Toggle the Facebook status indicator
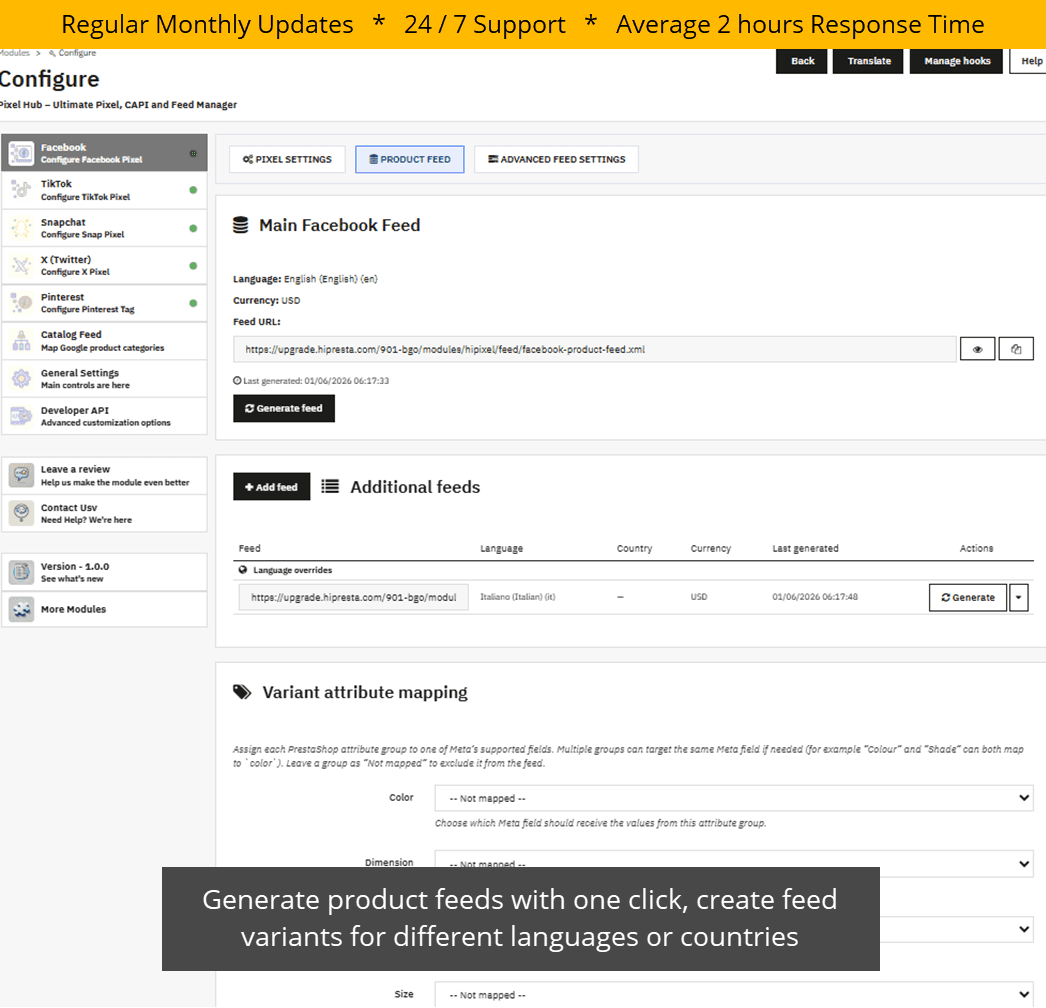Image resolution: width=1046 pixels, height=1008 pixels. [193, 153]
